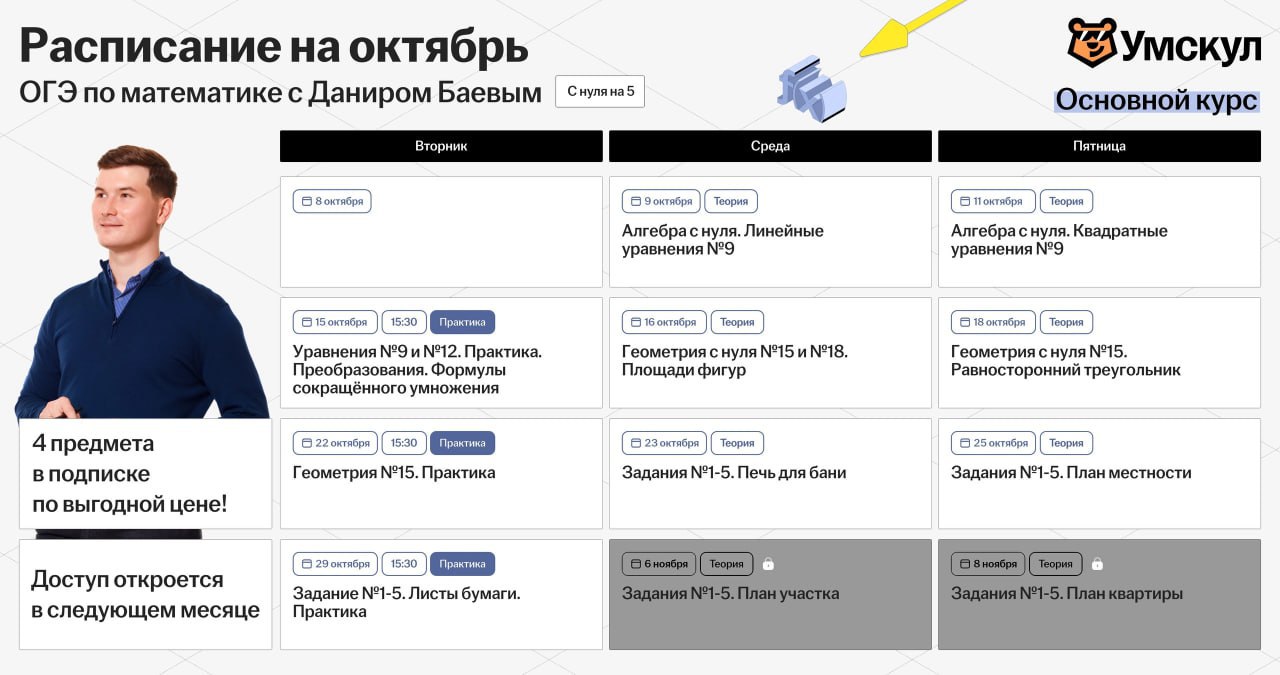Screen dimensions: 1280x675
Task: Select the Среда column header
Action: click(x=770, y=146)
